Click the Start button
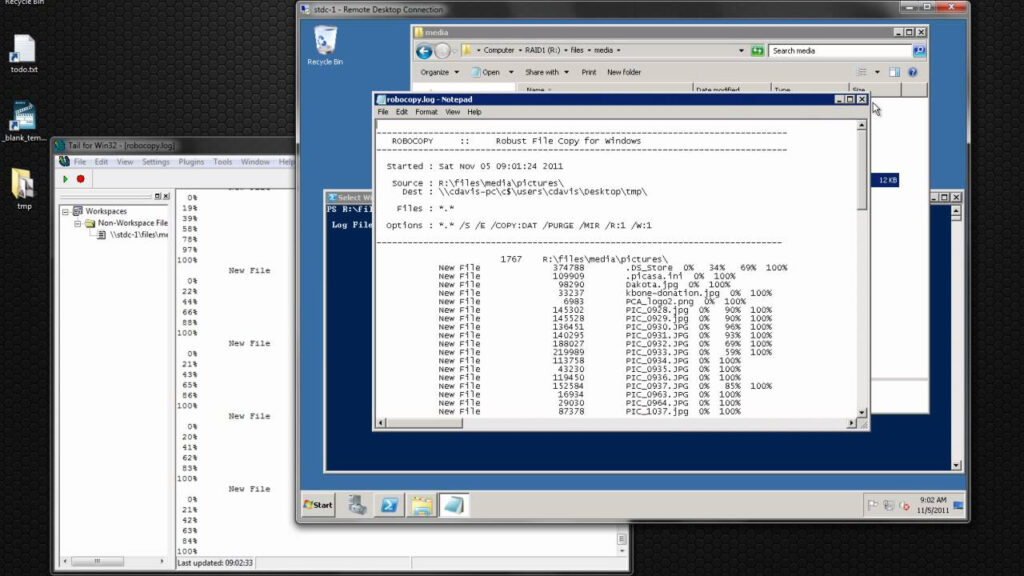This screenshot has width=1024, height=576. click(x=318, y=505)
